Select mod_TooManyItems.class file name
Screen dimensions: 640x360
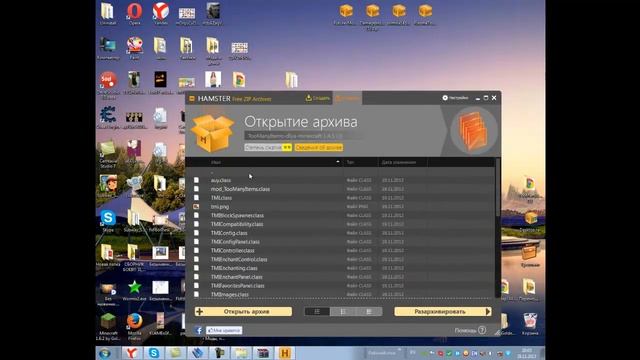pos(240,189)
